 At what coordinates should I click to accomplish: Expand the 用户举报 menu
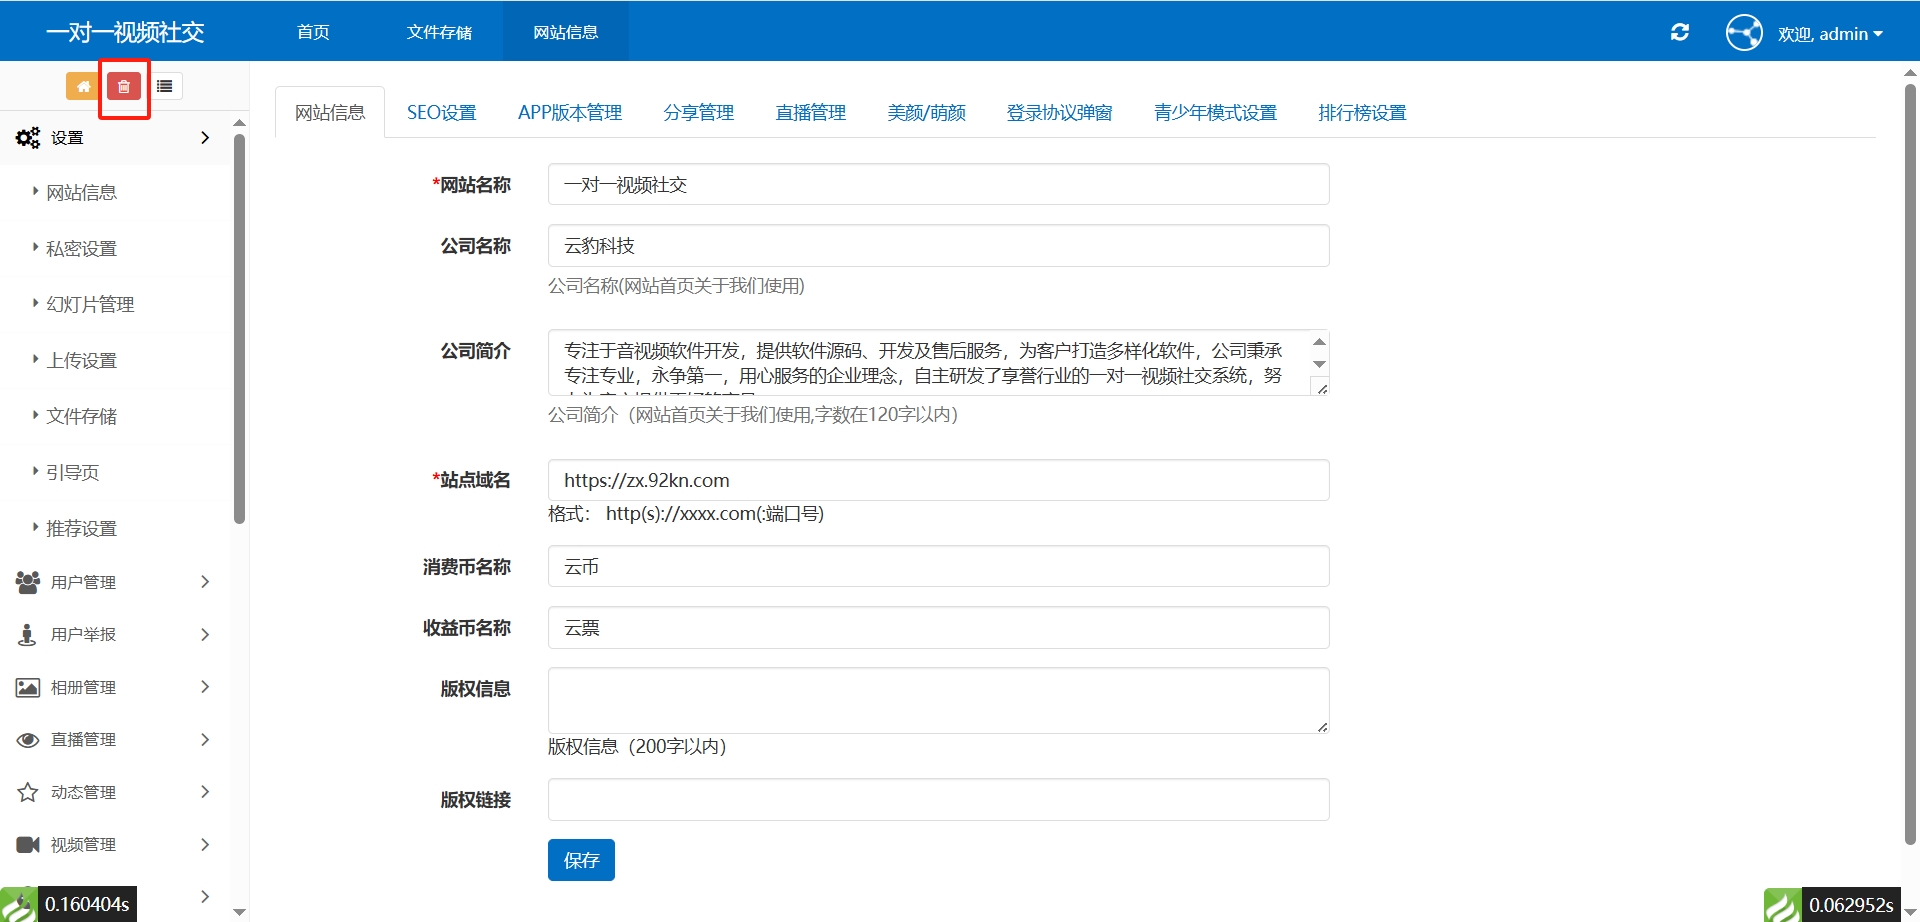coord(115,634)
